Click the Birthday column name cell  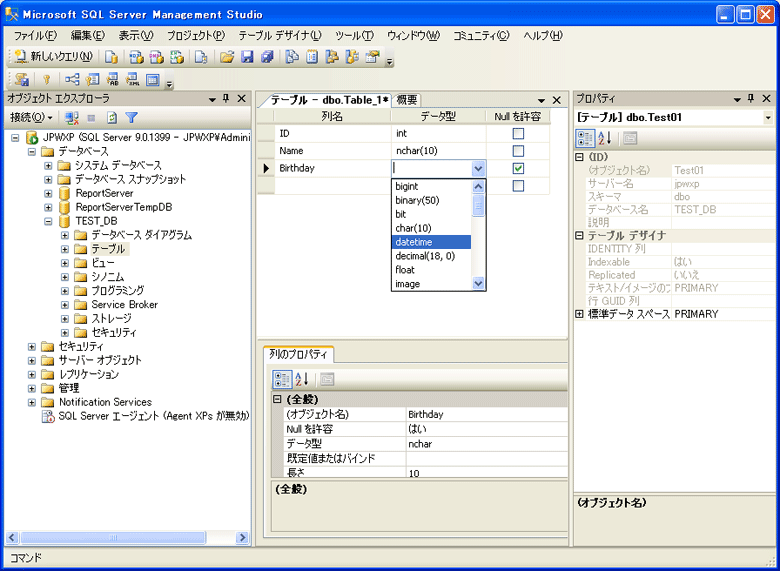[333, 168]
